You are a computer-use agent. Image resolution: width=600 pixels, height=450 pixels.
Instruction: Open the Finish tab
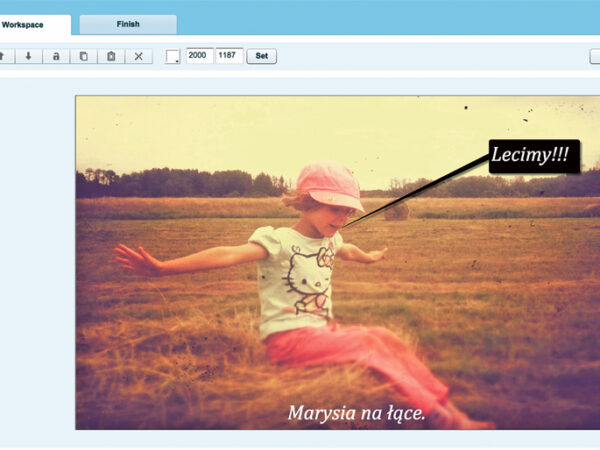[128, 24]
